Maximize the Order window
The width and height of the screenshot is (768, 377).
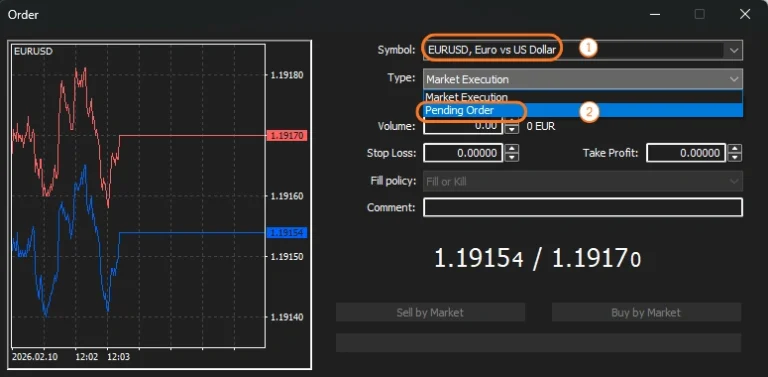(x=700, y=14)
